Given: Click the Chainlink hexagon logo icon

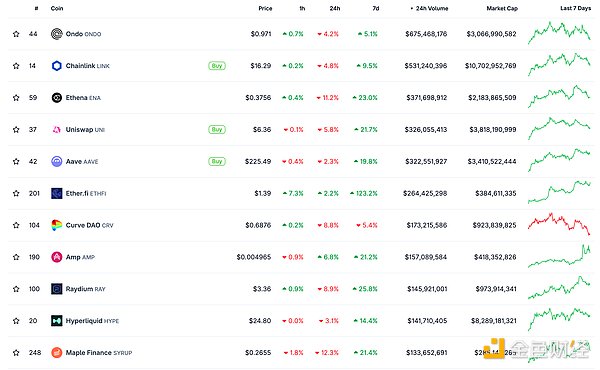Looking at the screenshot, I should (57, 66).
